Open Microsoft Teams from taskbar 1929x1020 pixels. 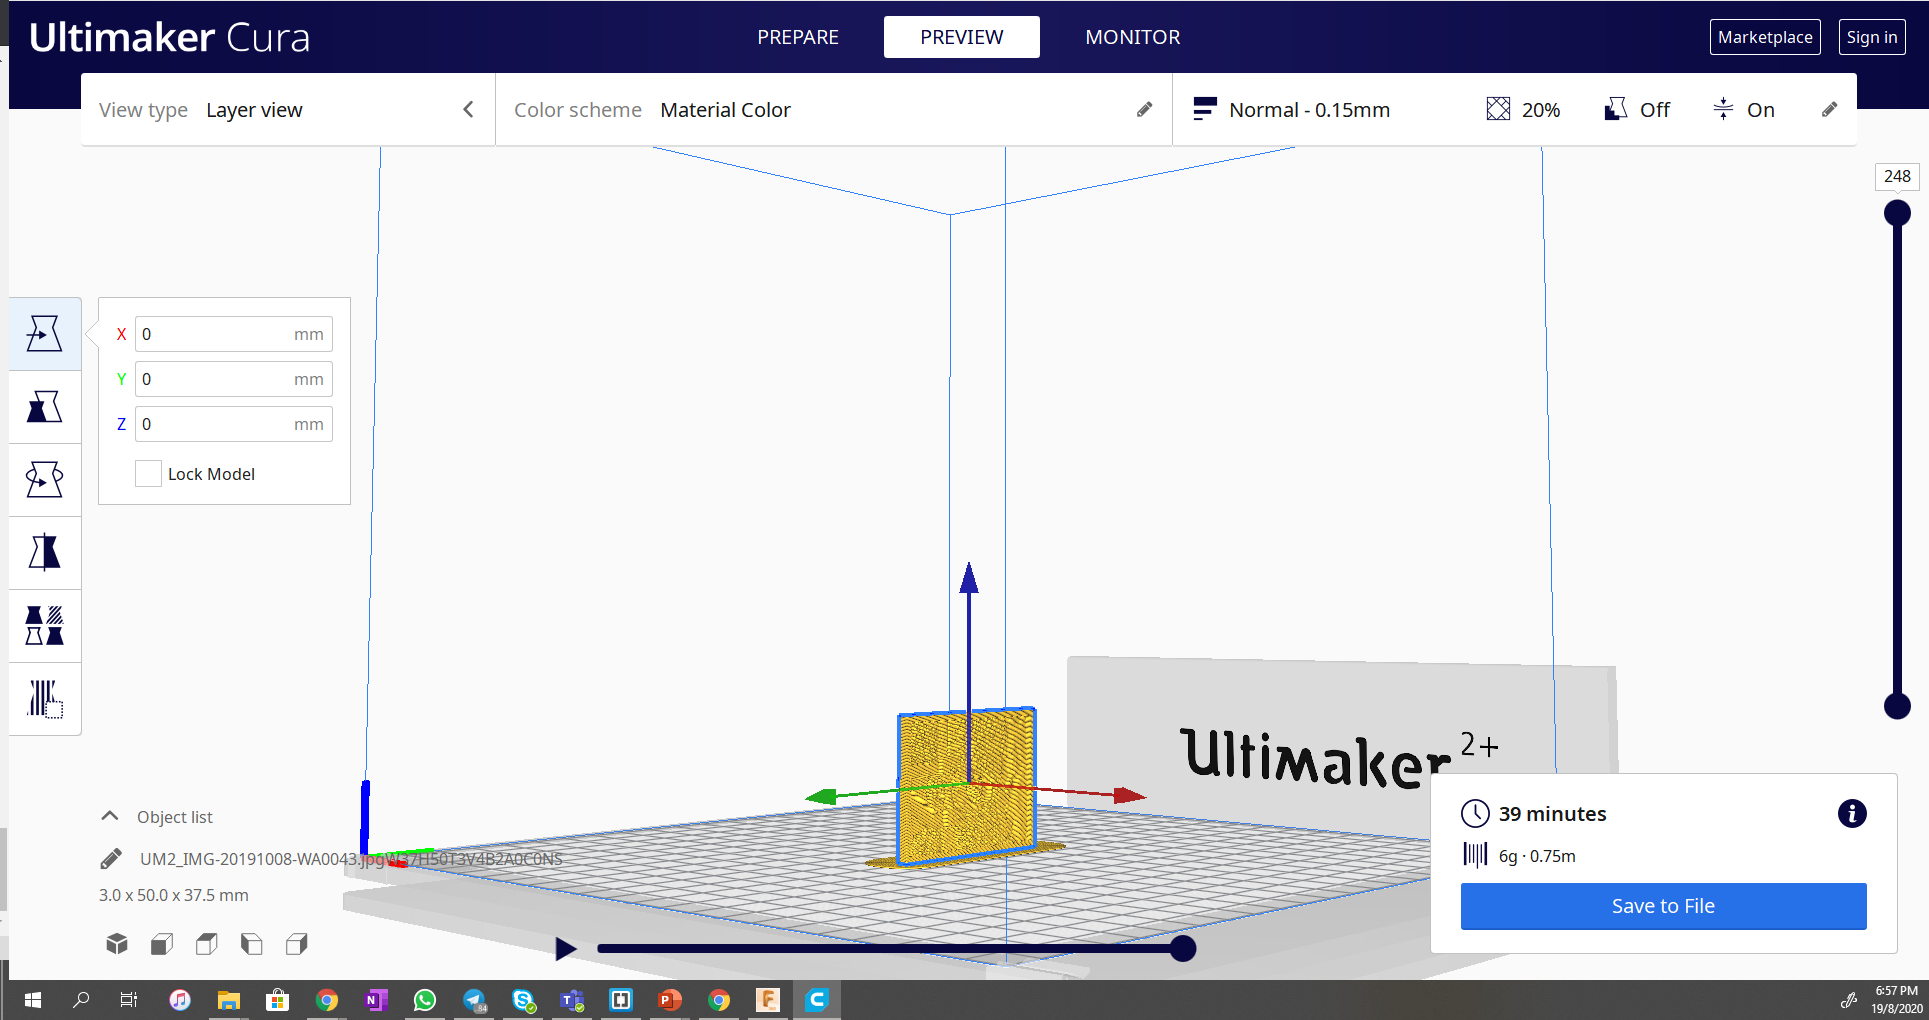pyautogui.click(x=572, y=1000)
